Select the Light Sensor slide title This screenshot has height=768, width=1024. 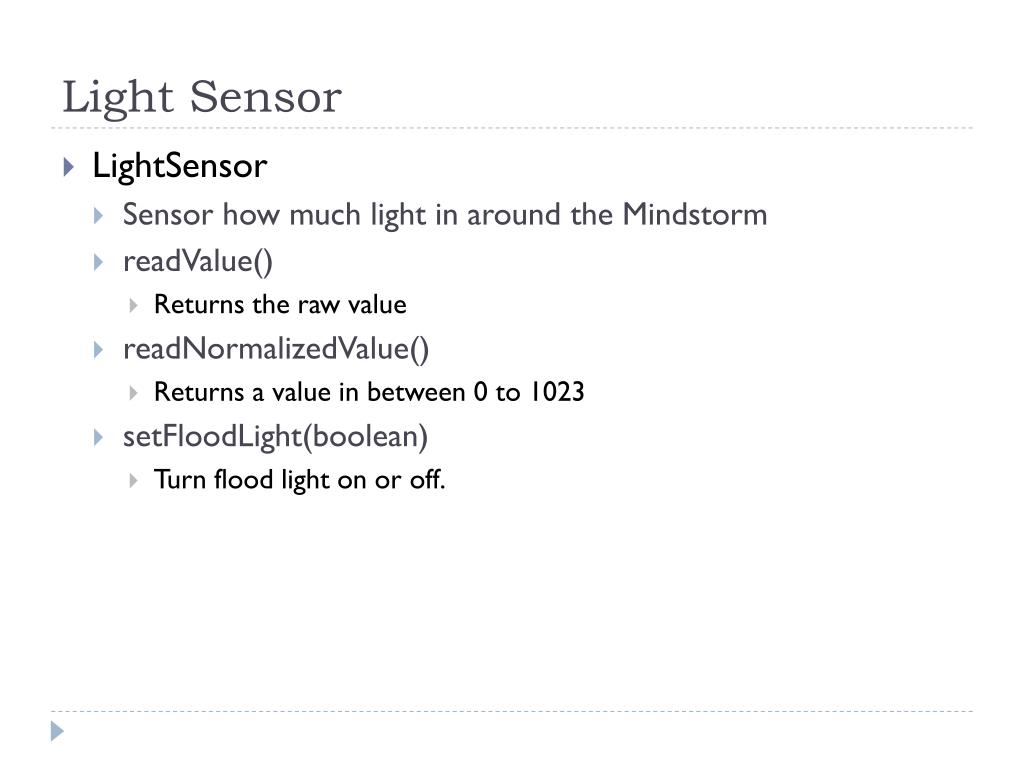[202, 98]
